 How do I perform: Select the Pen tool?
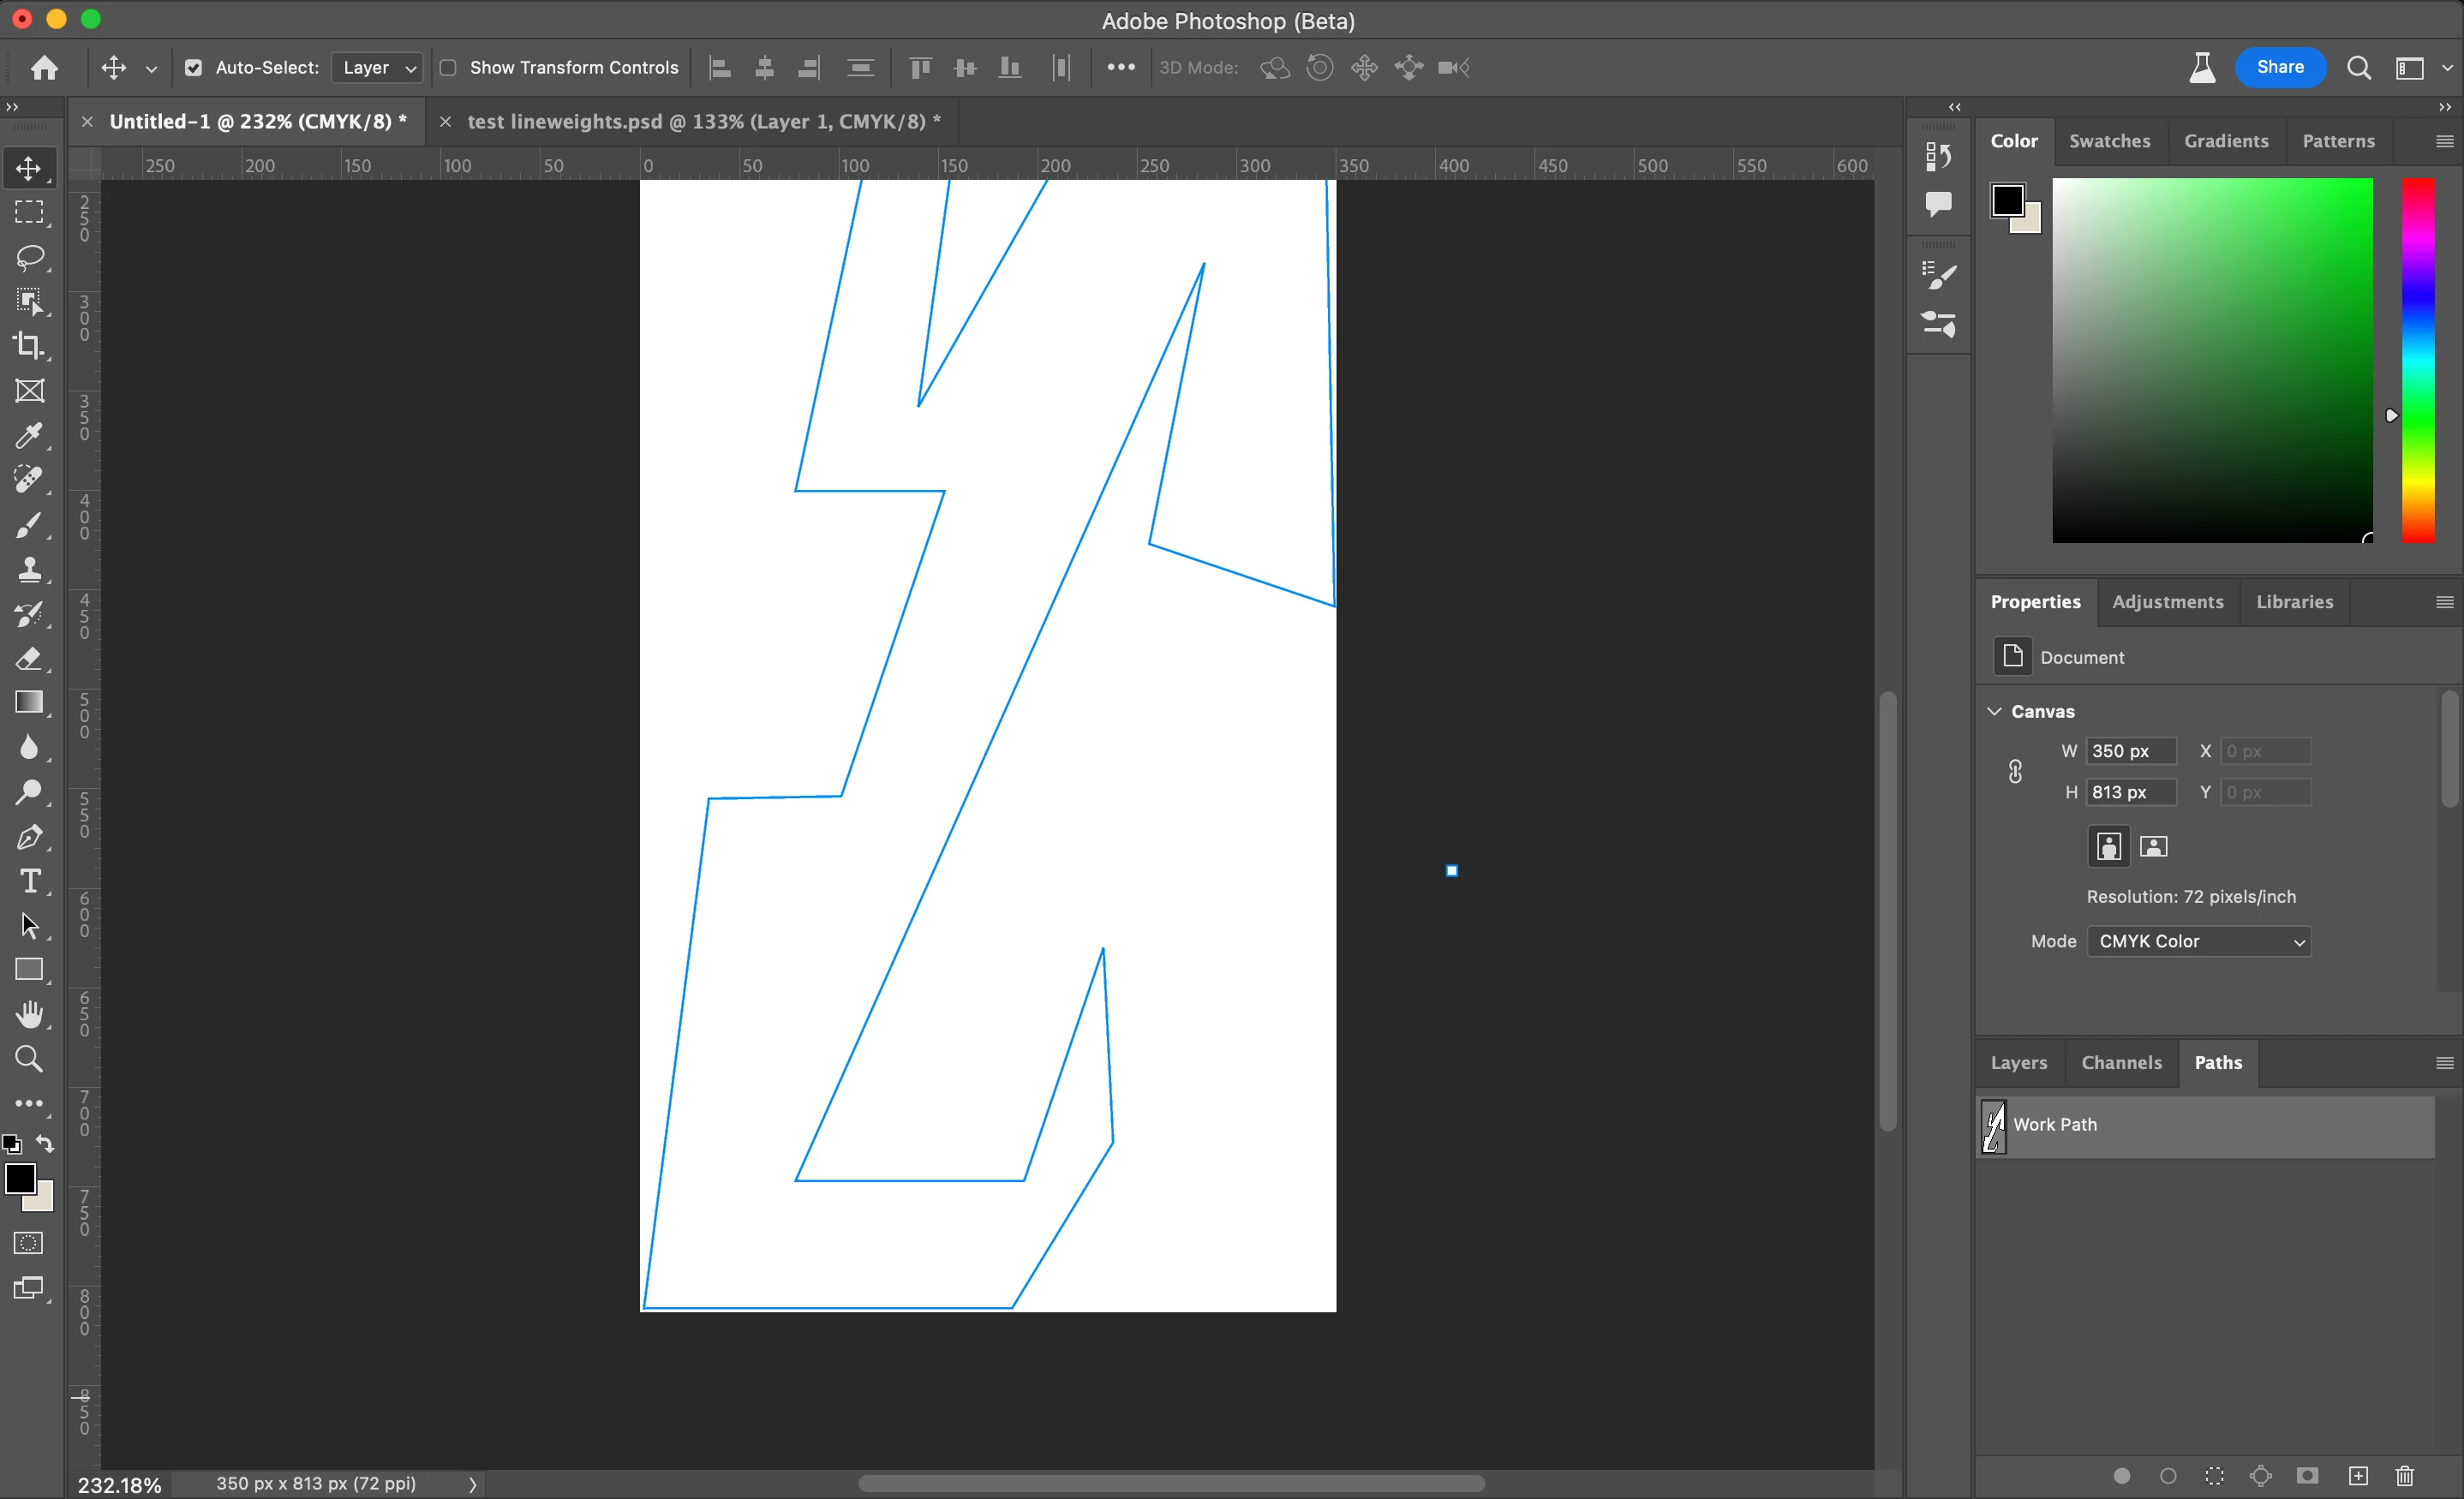(x=29, y=837)
